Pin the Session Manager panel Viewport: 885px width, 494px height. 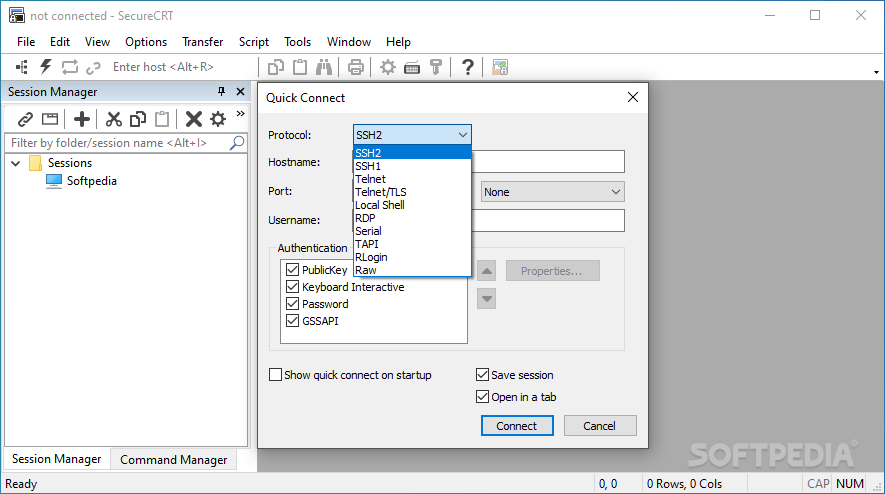(221, 91)
